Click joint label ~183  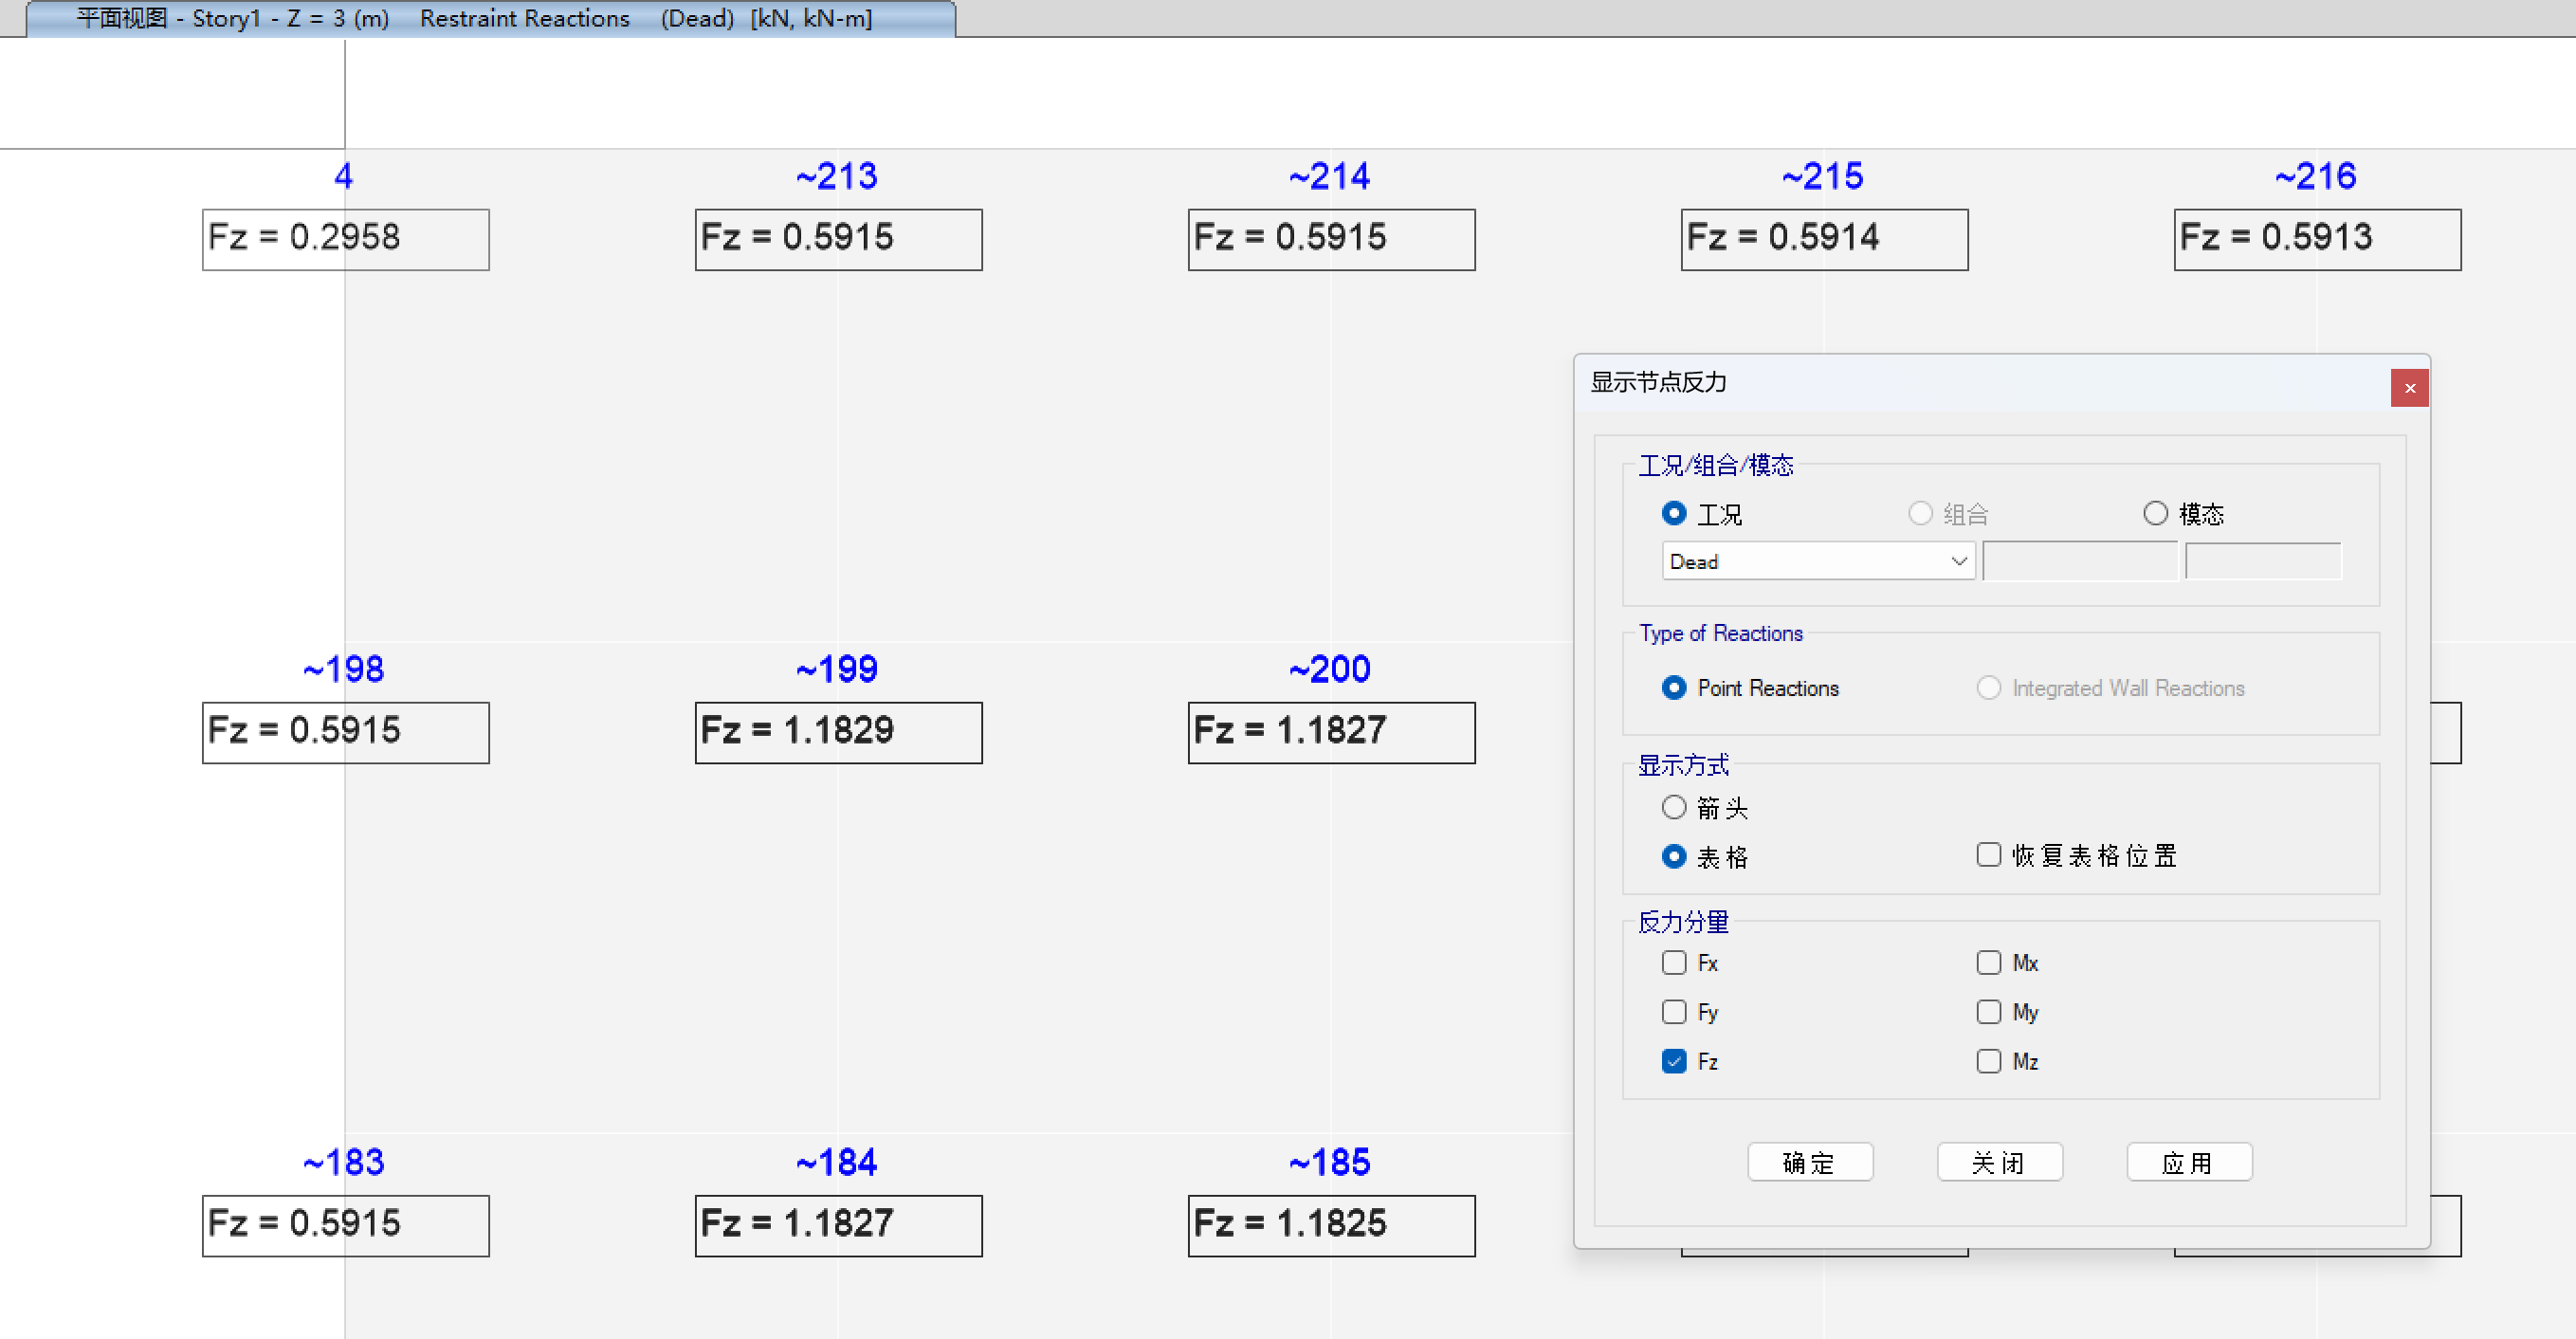(x=344, y=1163)
